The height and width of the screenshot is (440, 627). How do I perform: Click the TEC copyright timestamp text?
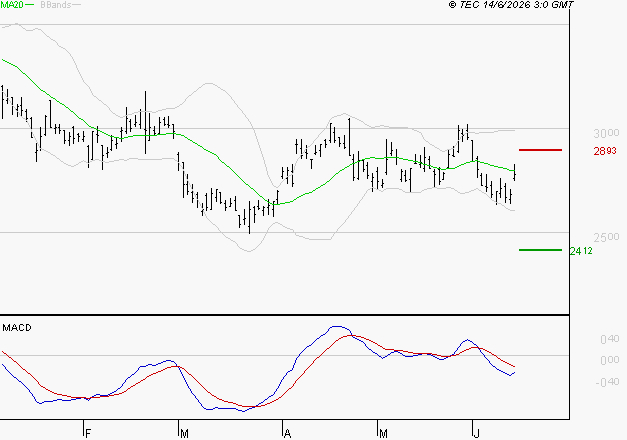tap(511, 5)
